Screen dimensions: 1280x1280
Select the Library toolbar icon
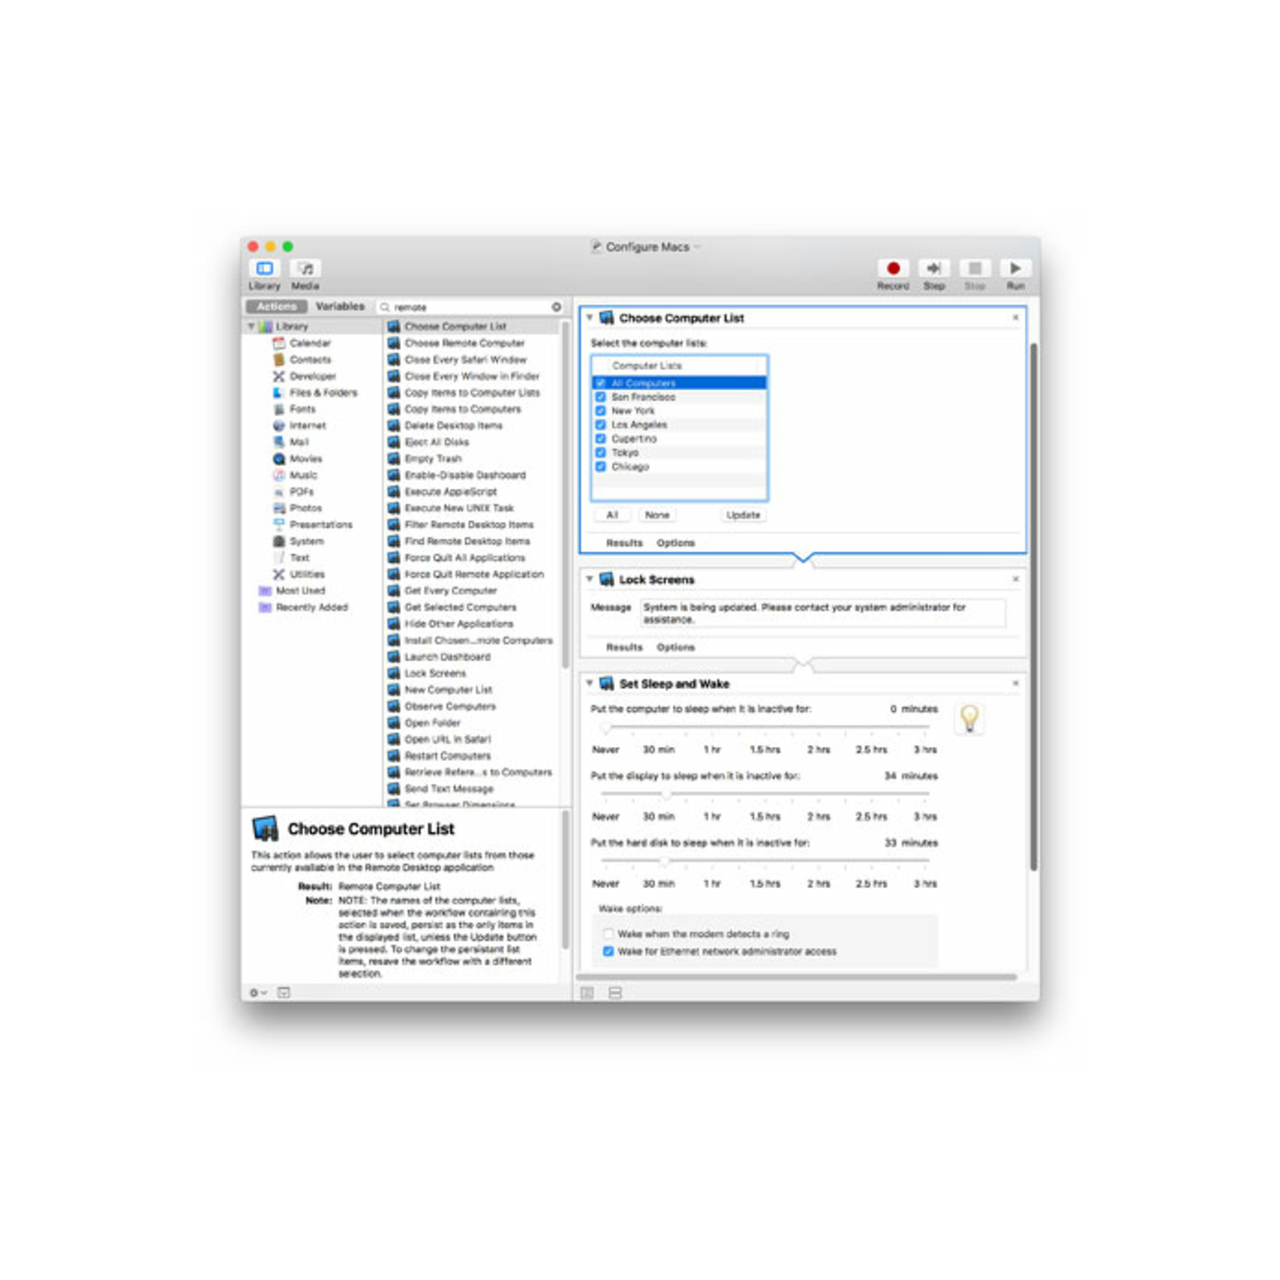pyautogui.click(x=264, y=268)
